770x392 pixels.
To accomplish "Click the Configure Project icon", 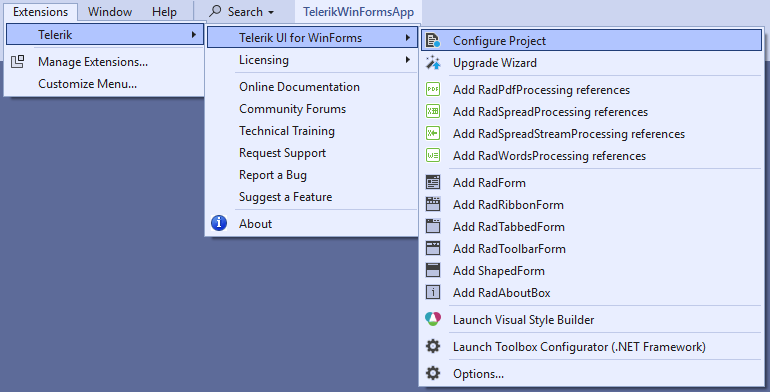I will click(433, 40).
